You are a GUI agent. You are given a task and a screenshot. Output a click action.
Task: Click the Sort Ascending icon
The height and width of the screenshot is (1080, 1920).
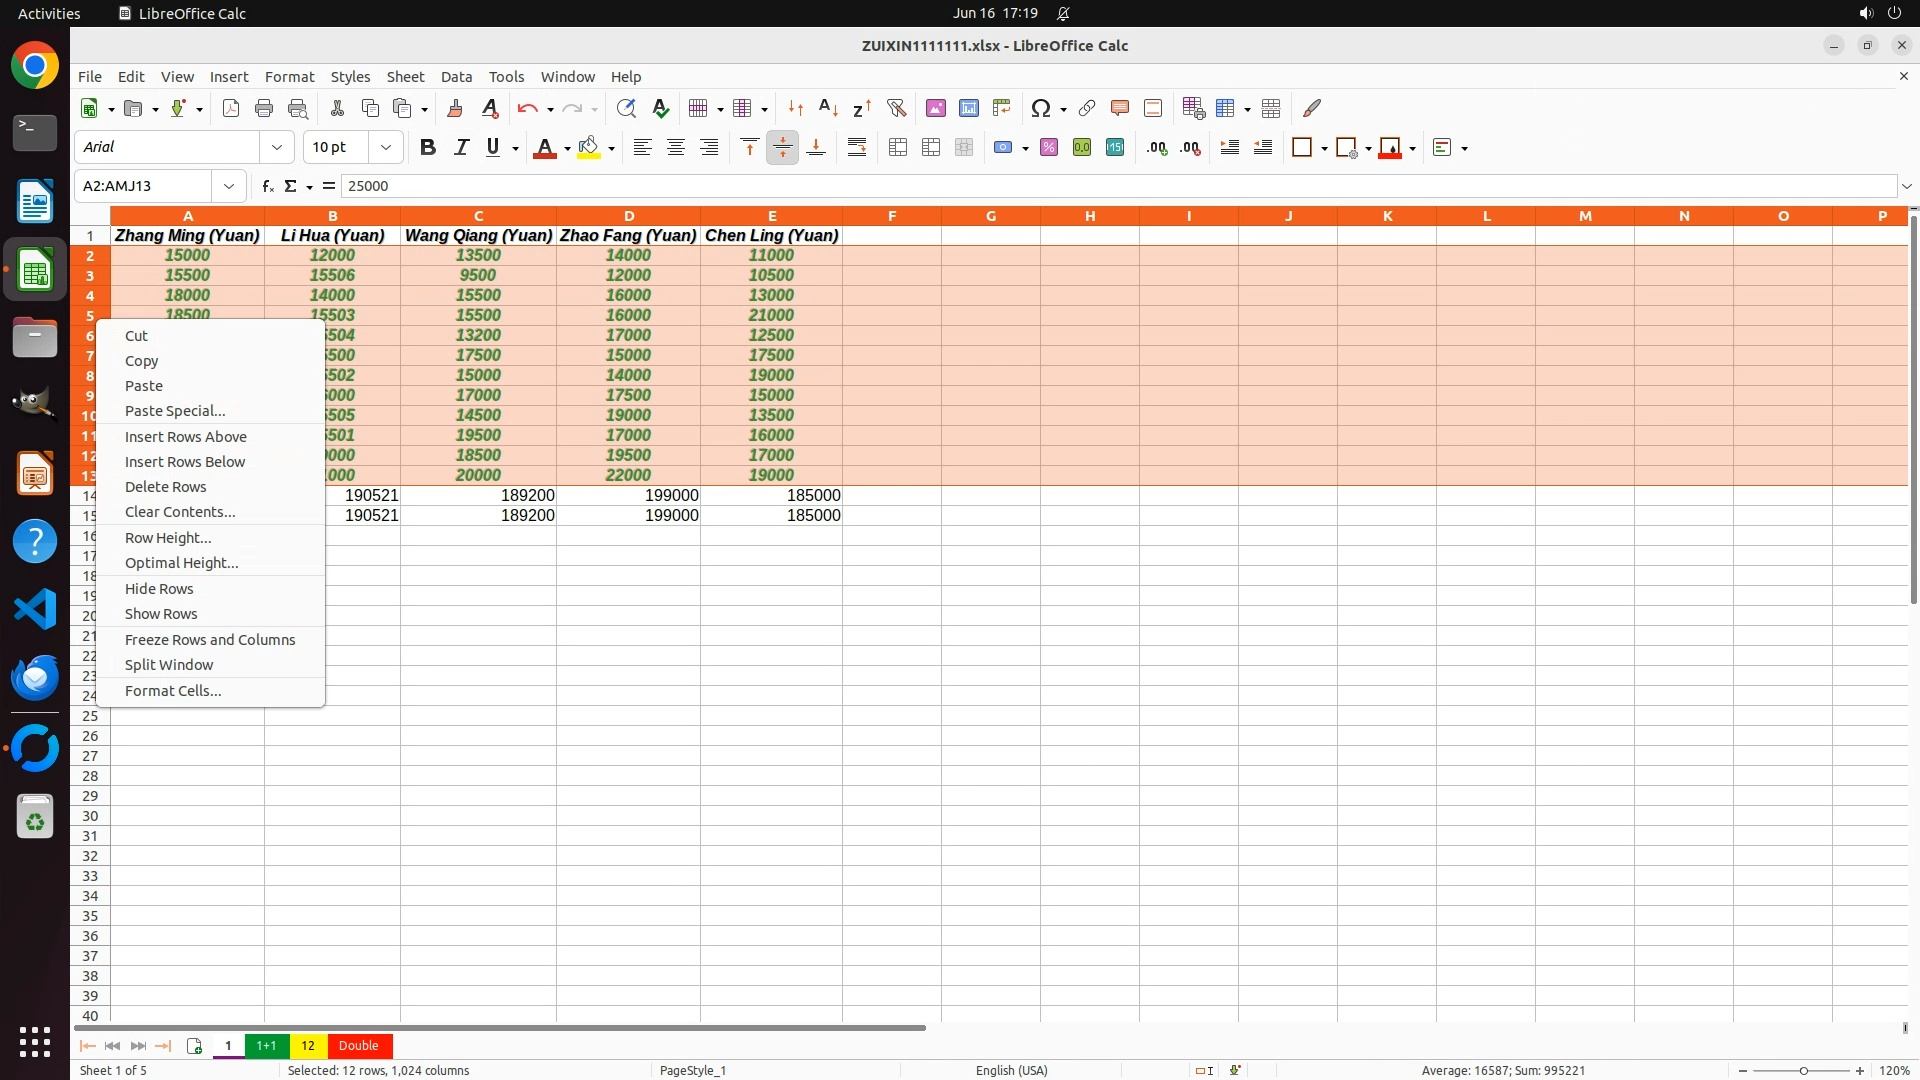pyautogui.click(x=828, y=109)
